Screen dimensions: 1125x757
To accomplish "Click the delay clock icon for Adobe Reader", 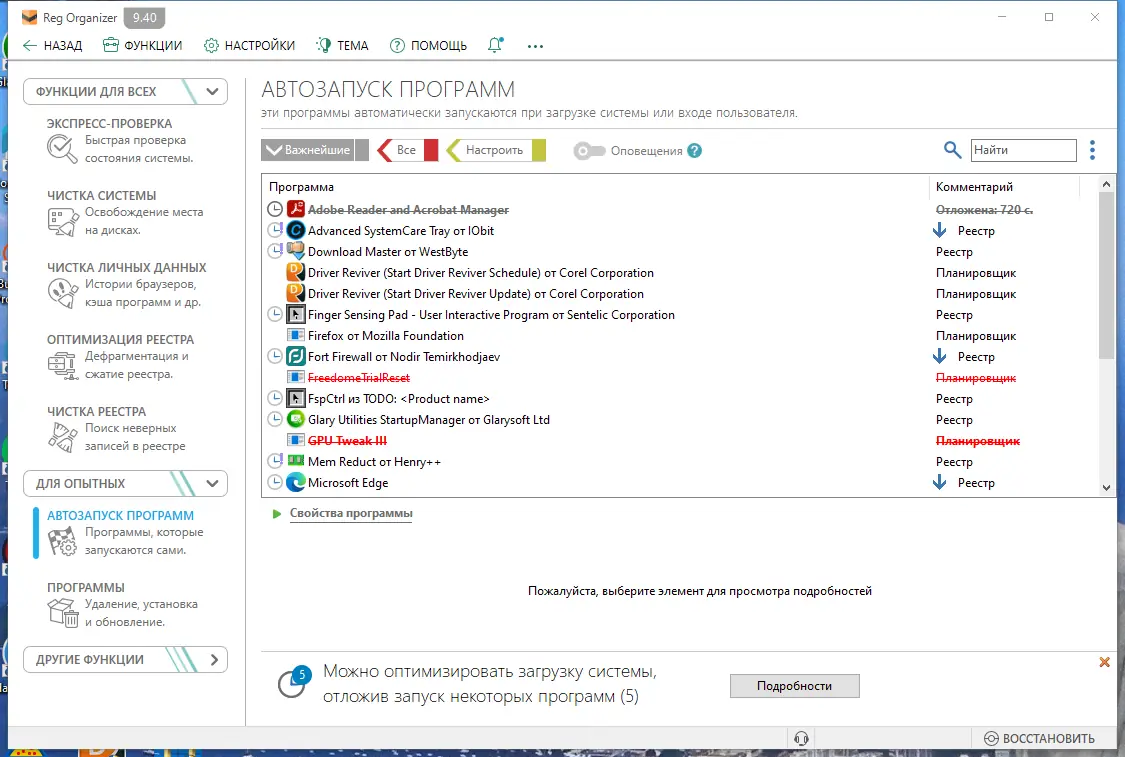I will coord(275,210).
